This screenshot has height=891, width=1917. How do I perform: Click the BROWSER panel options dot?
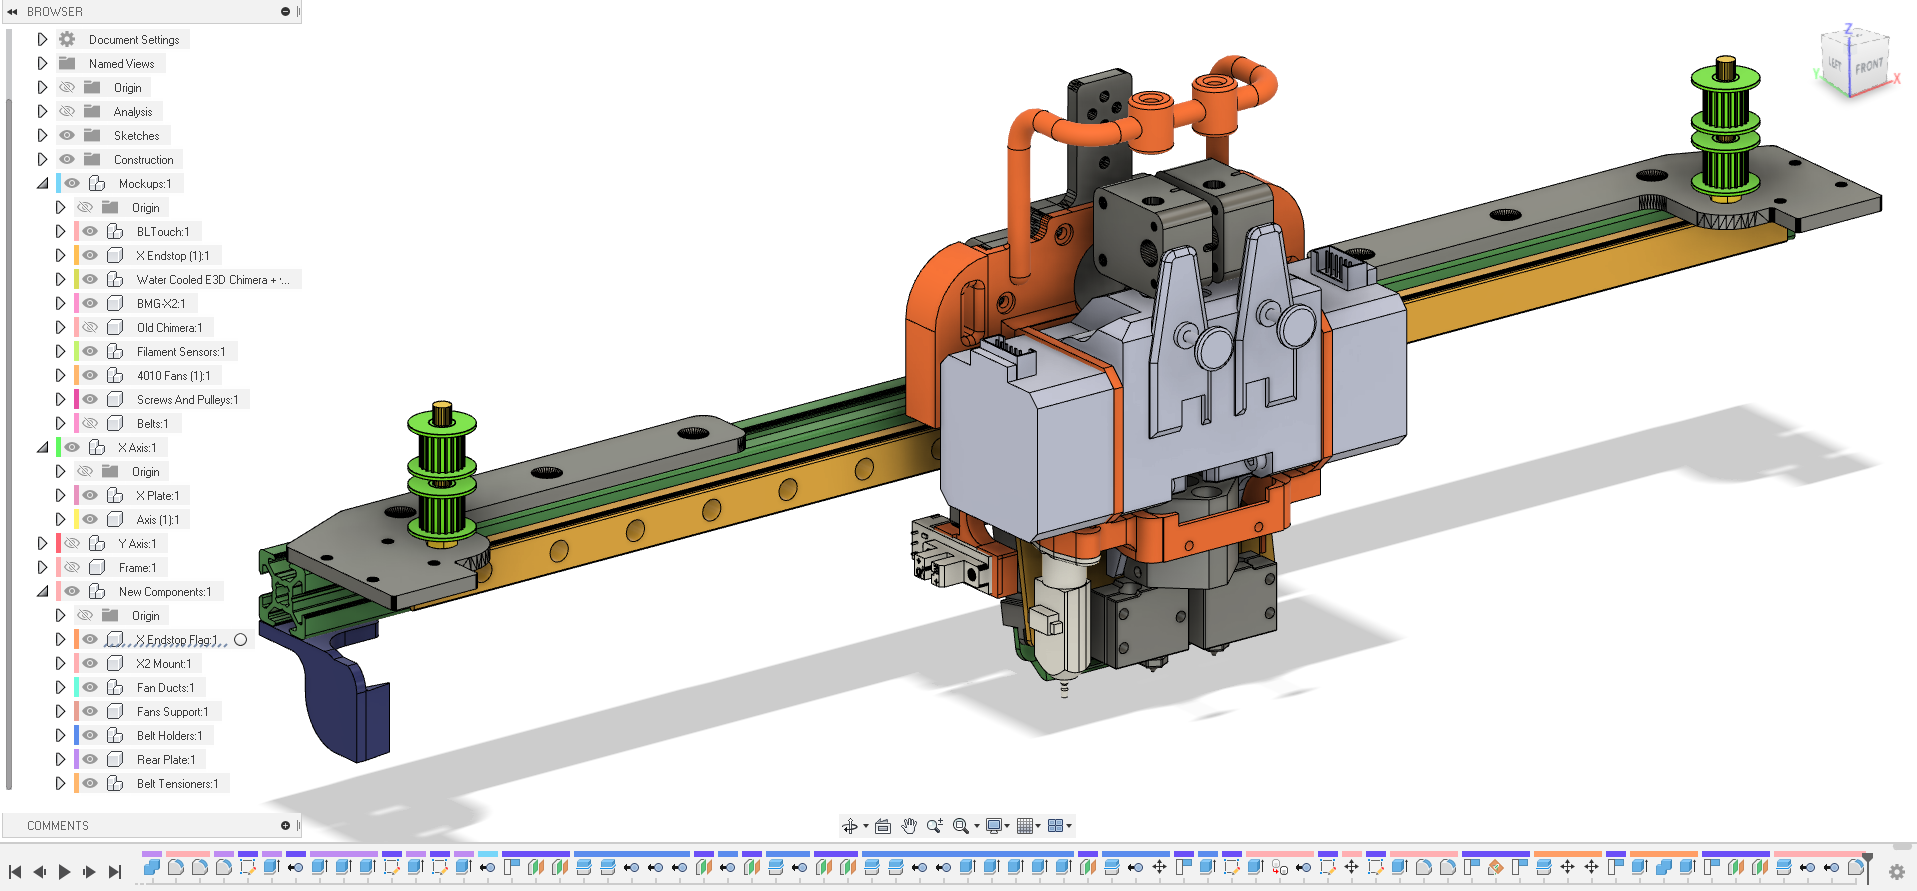(285, 11)
